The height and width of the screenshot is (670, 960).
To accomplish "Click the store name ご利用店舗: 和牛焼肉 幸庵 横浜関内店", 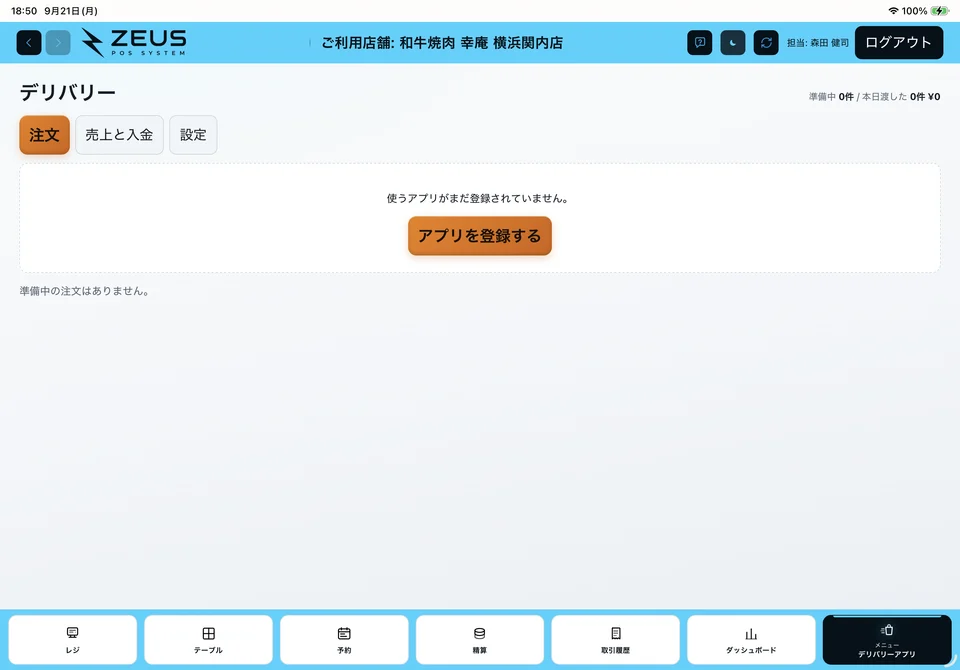I will (442, 43).
